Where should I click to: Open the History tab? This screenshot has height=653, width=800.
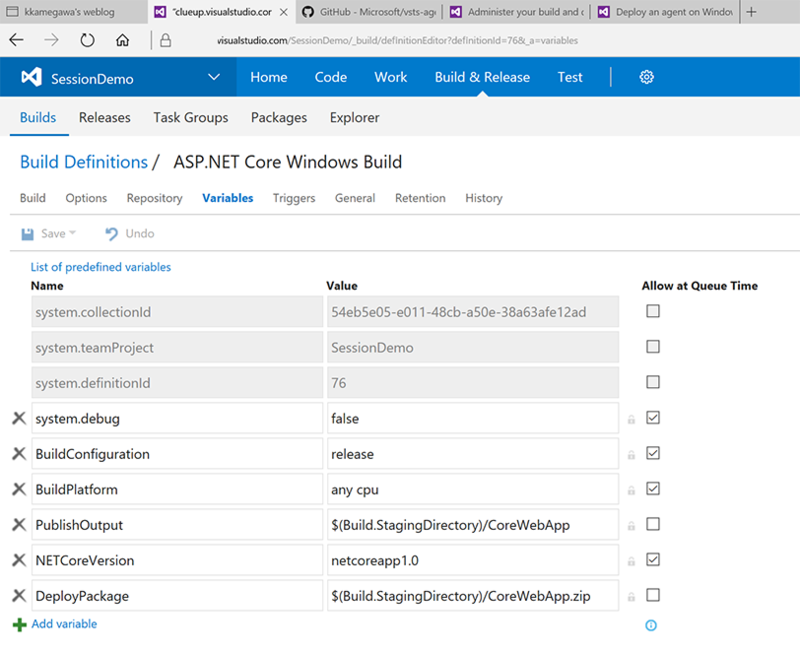point(484,198)
